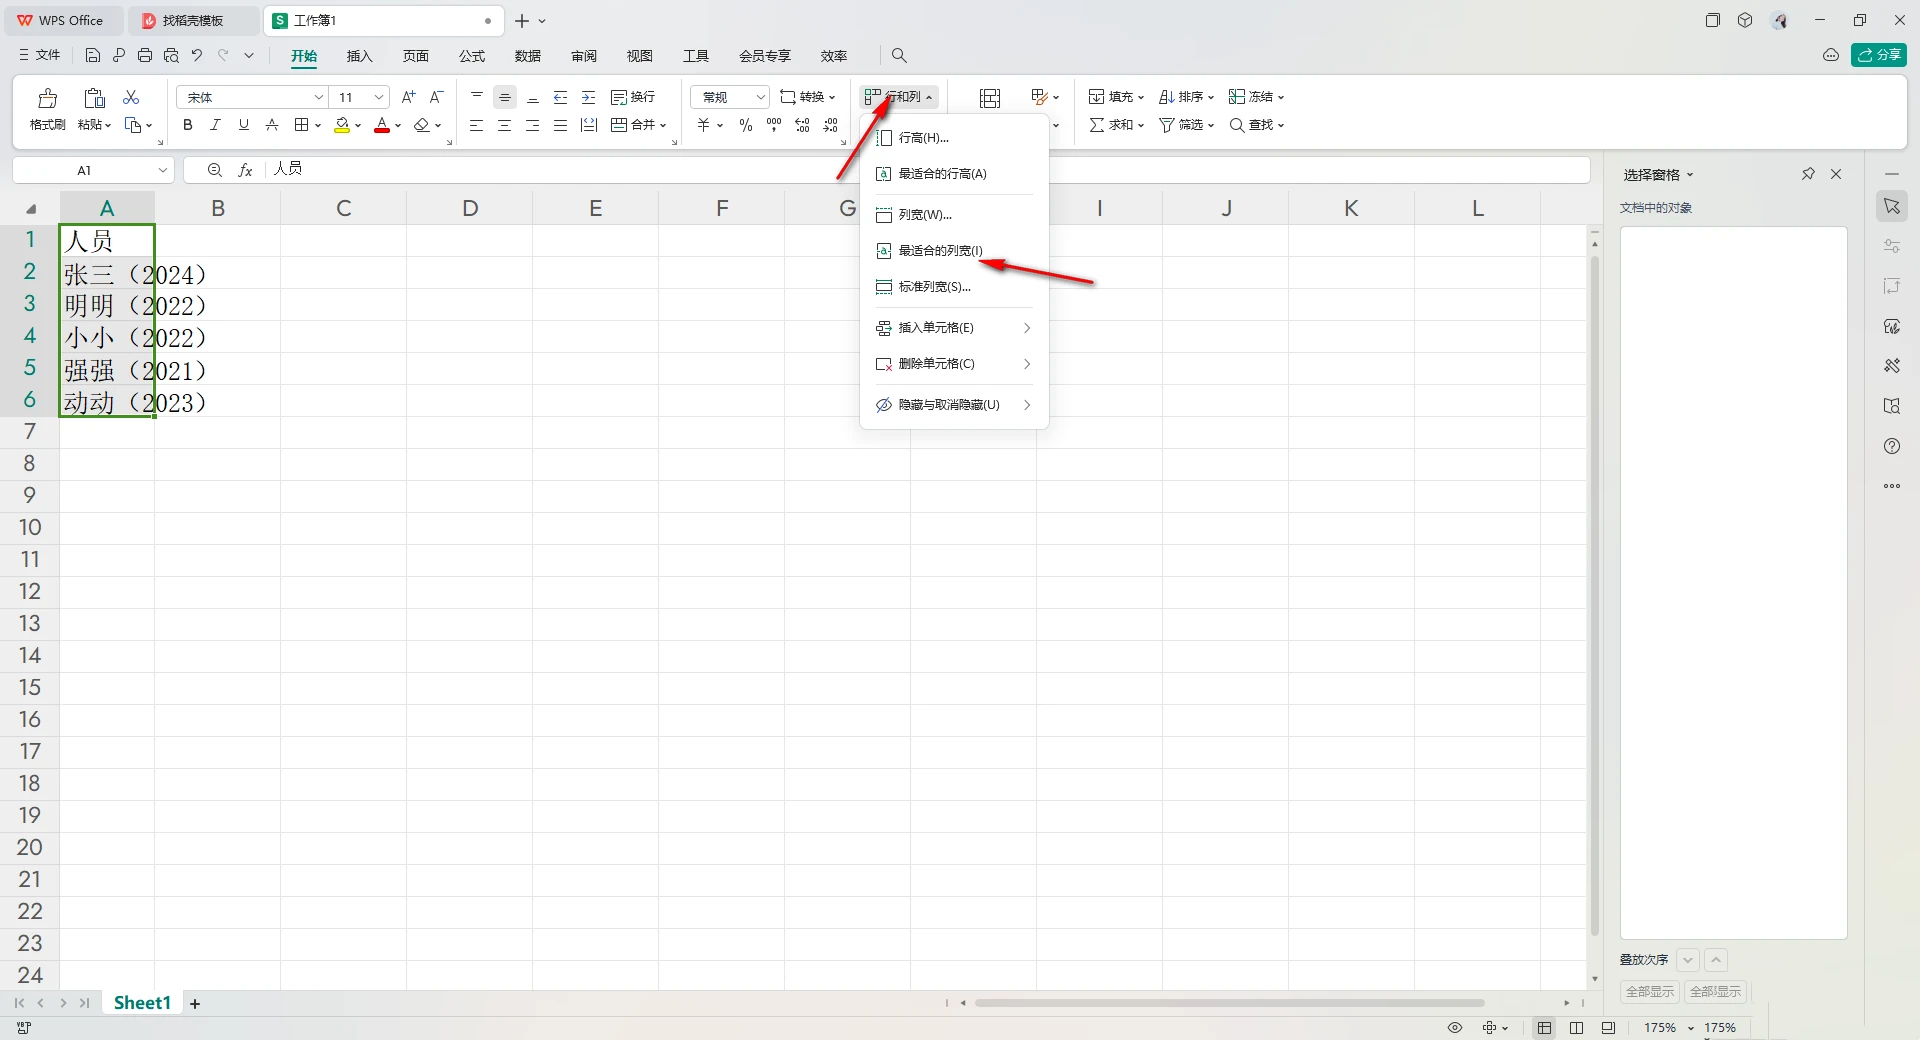Click the help question mark sidebar icon

(x=1892, y=446)
